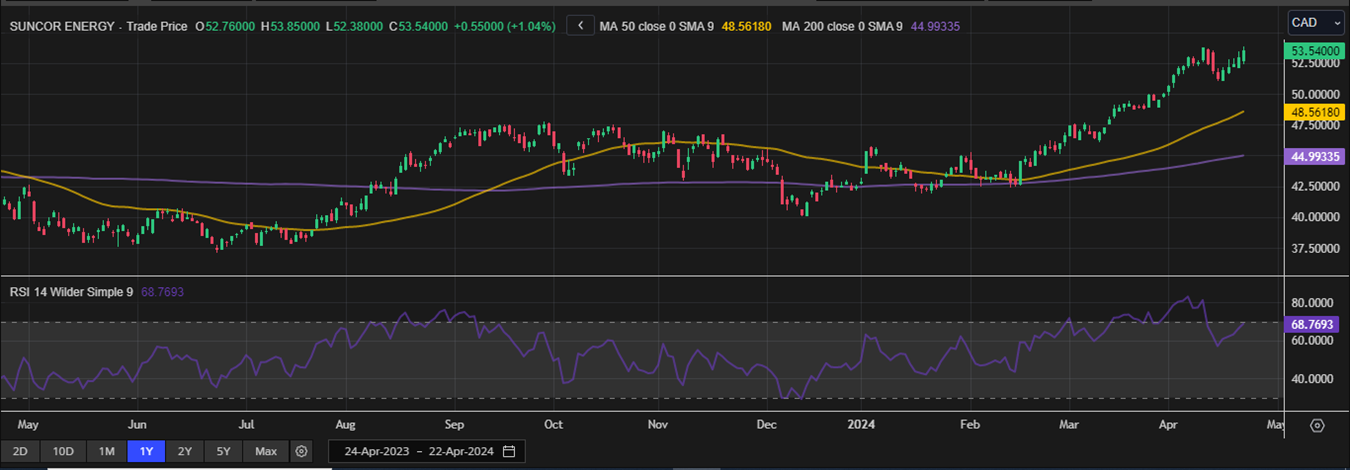This screenshot has height=470, width=1350.
Task: Click the Sep label on time axis
Action: pos(455,425)
